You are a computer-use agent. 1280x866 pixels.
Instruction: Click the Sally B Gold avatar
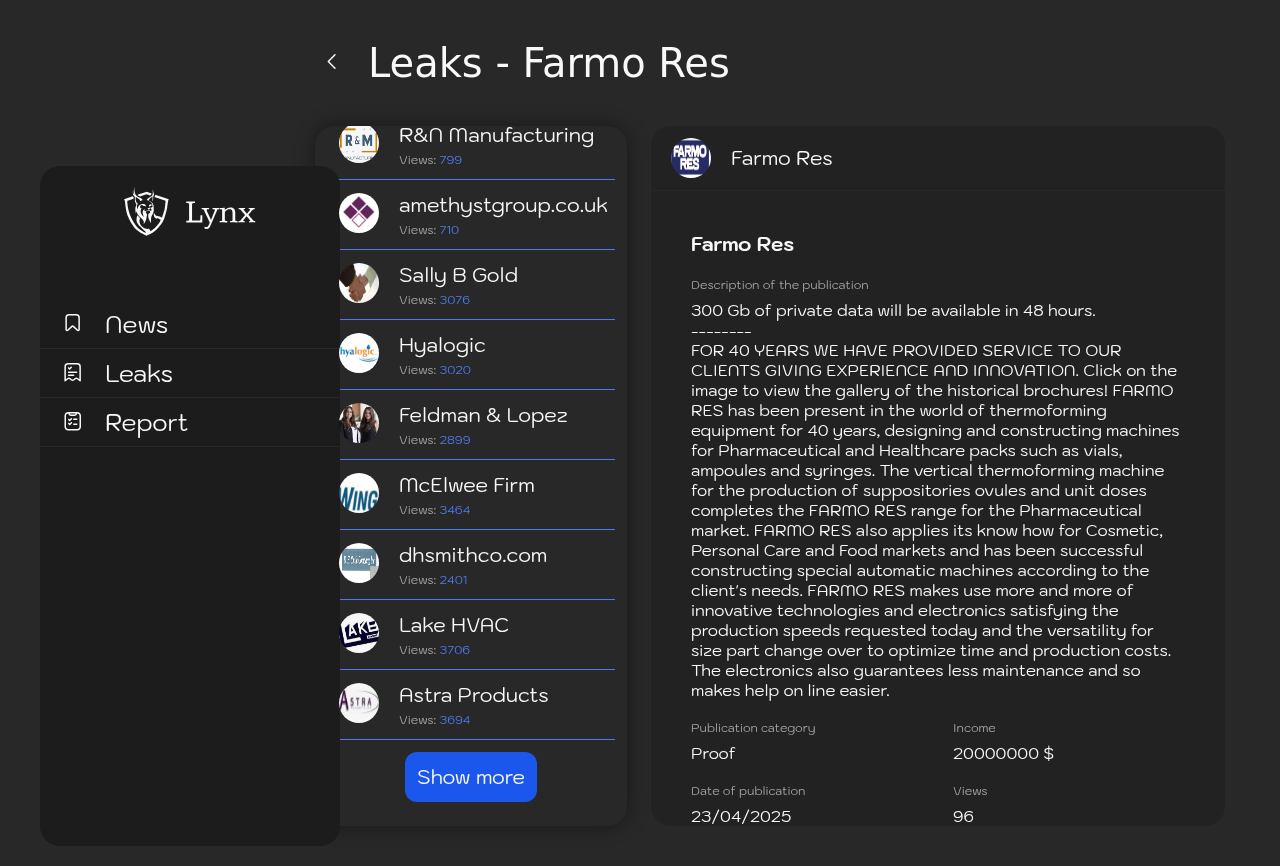(x=359, y=283)
